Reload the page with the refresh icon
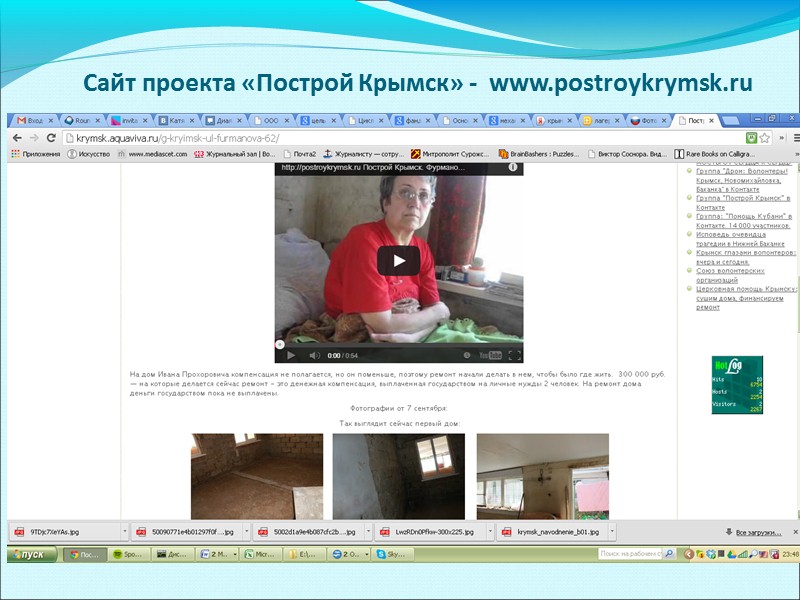This screenshot has height=600, width=800. coord(51,138)
